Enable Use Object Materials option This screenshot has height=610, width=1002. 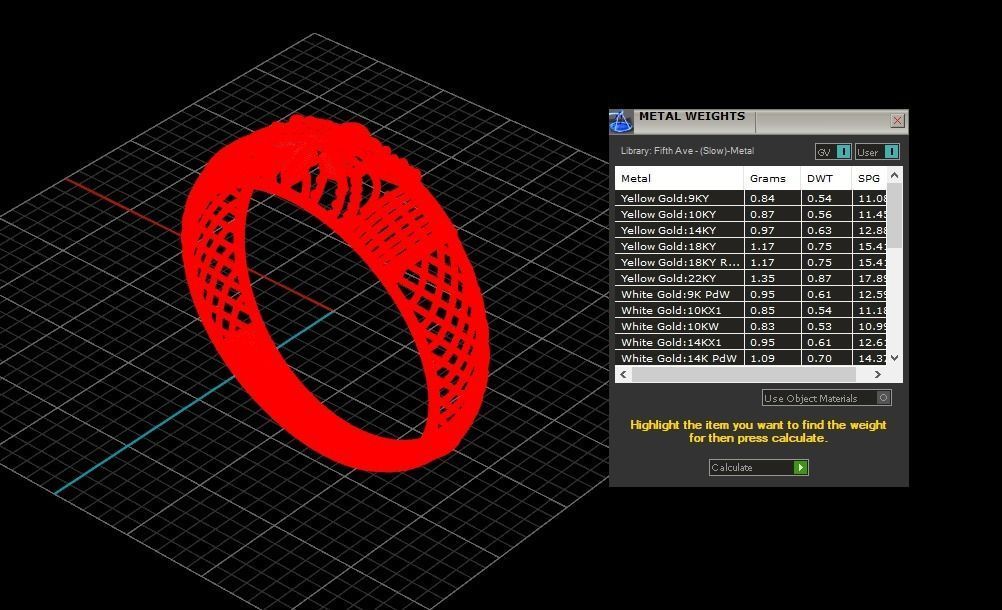[826, 398]
